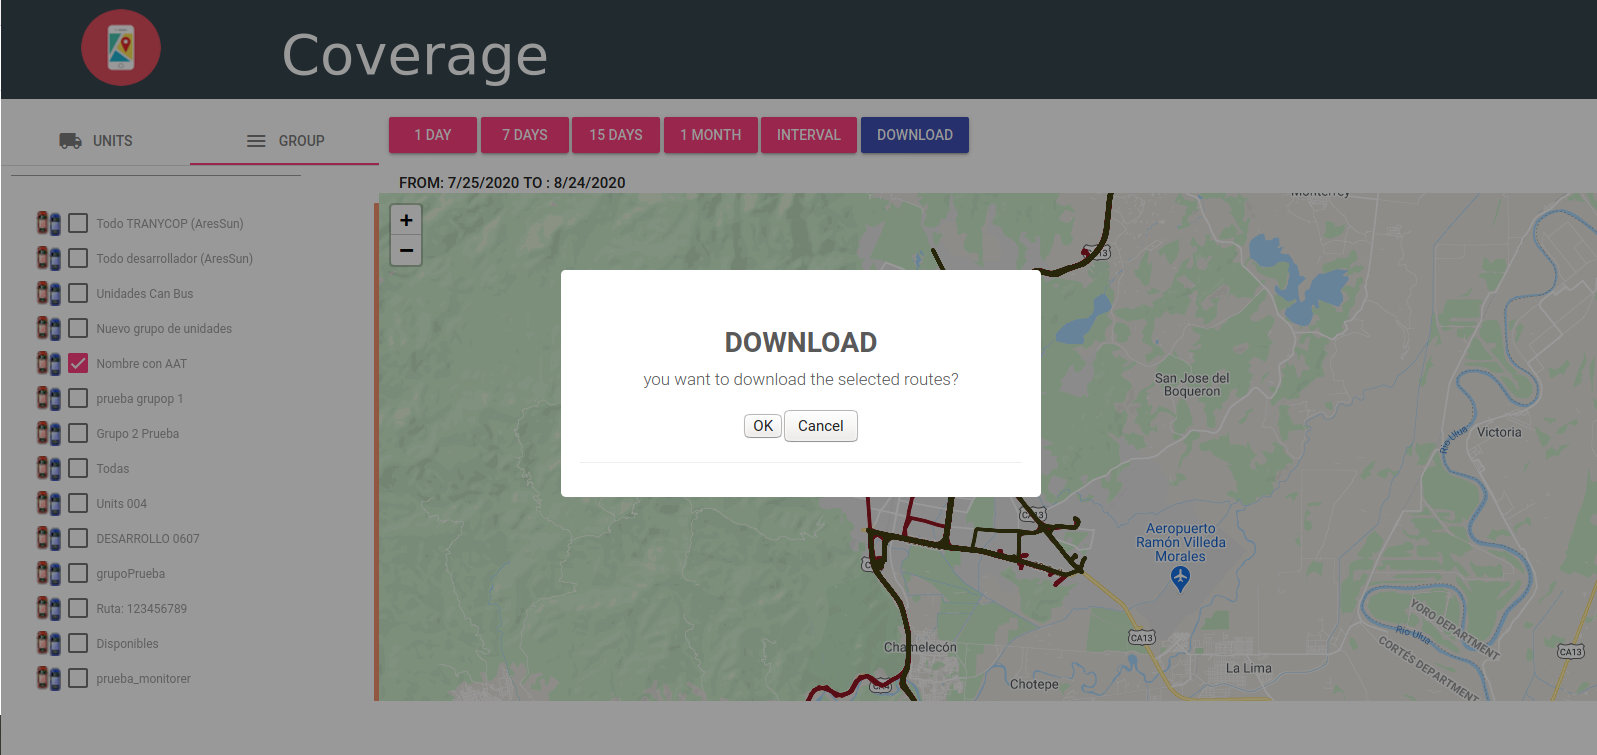Enable the Unidades Can Bus checkbox
This screenshot has height=755, width=1597.
(78, 293)
